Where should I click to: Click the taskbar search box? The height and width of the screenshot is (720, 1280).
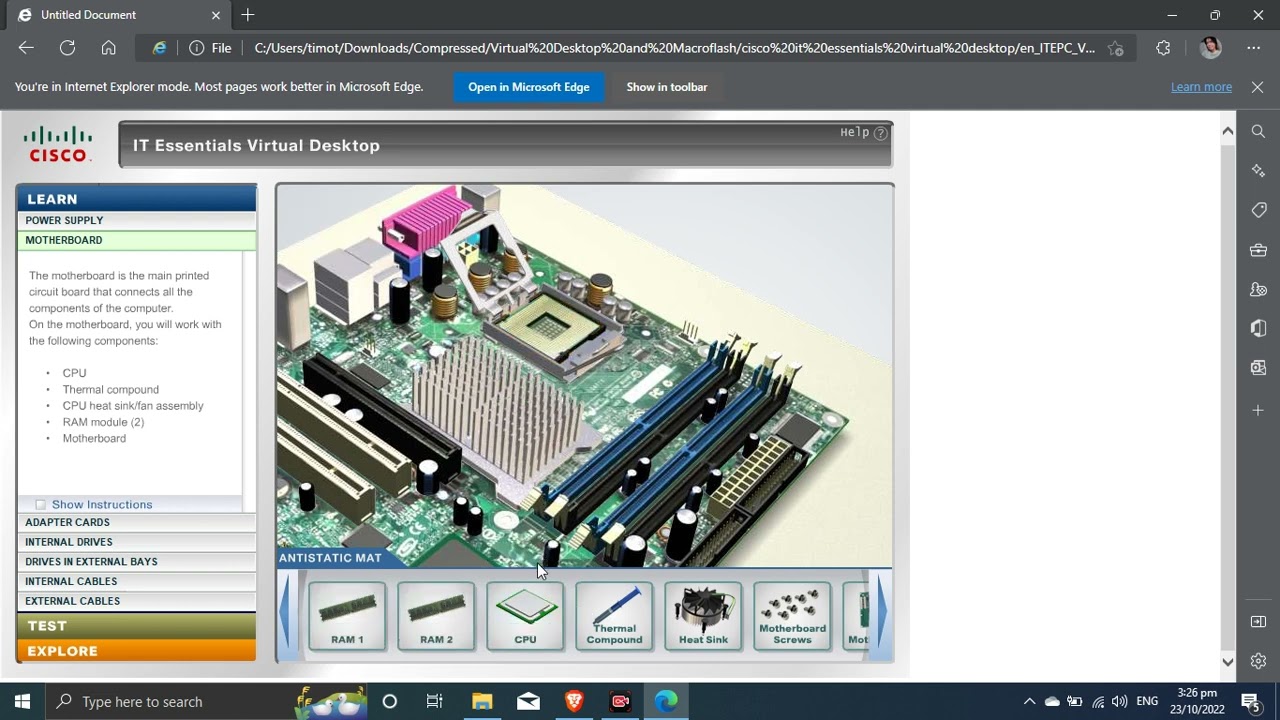pyautogui.click(x=205, y=701)
